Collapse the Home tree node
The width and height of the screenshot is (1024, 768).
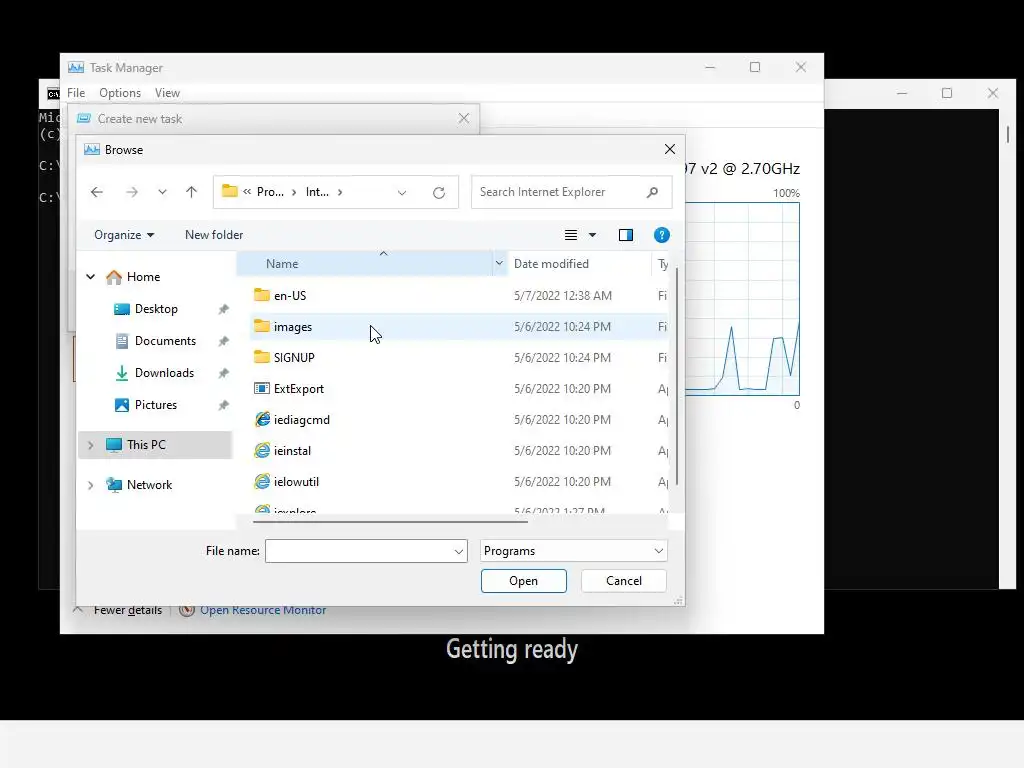(91, 277)
